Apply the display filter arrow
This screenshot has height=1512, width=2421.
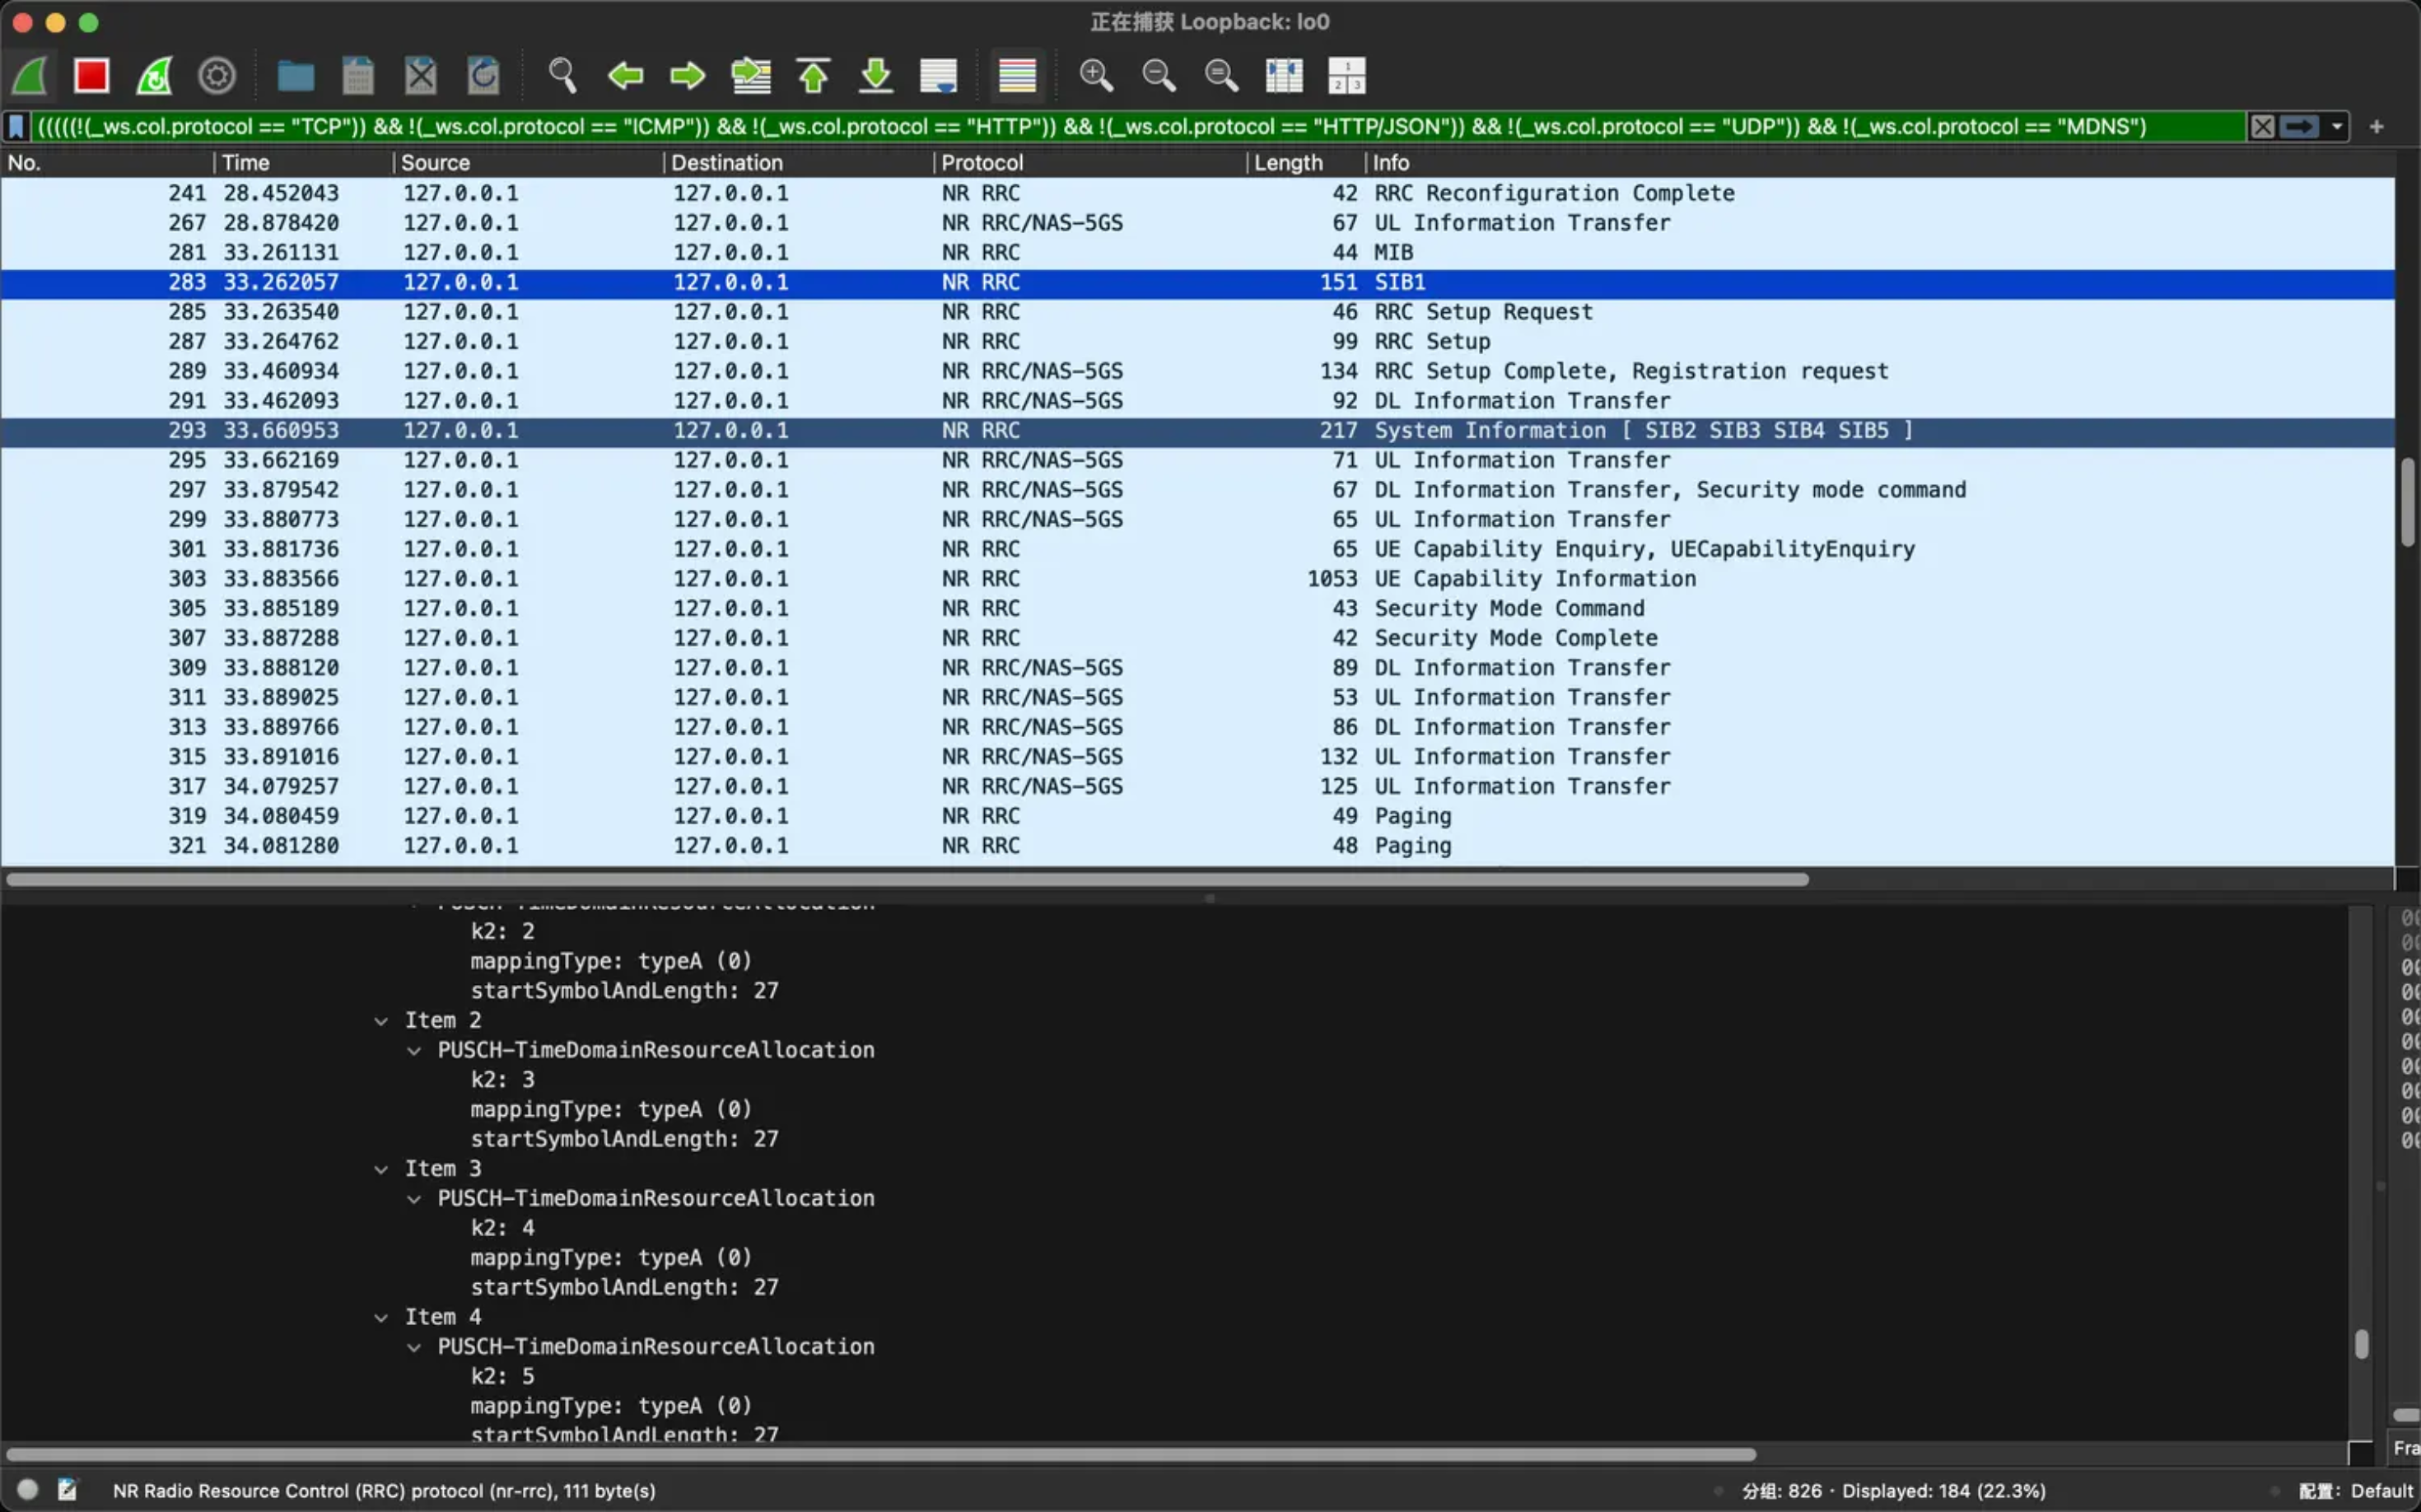(x=2300, y=127)
